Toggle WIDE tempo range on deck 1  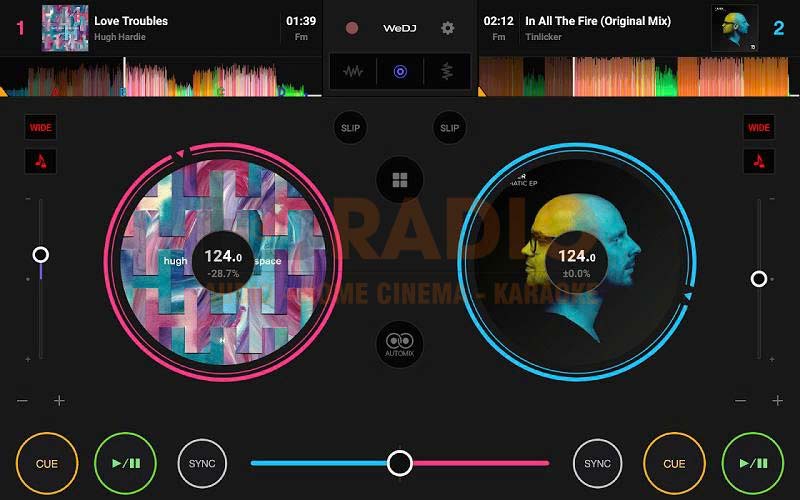[41, 127]
